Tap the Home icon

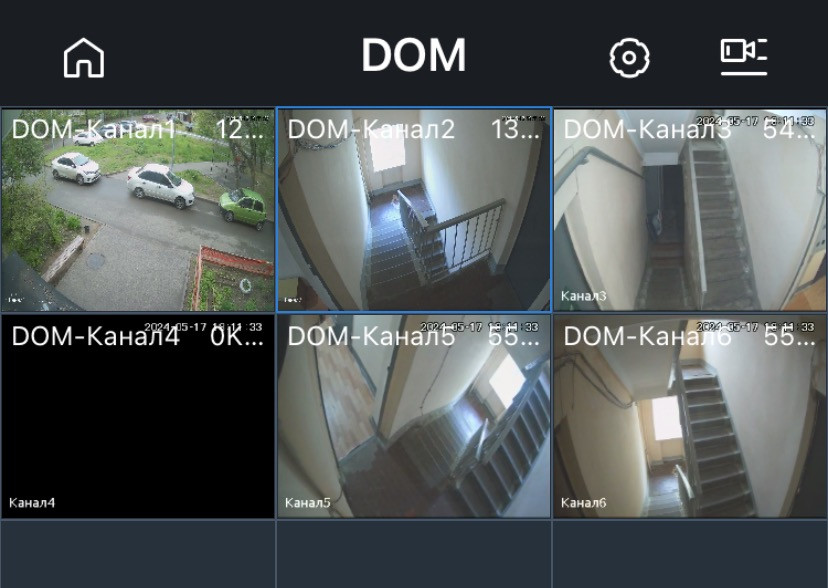(x=84, y=58)
